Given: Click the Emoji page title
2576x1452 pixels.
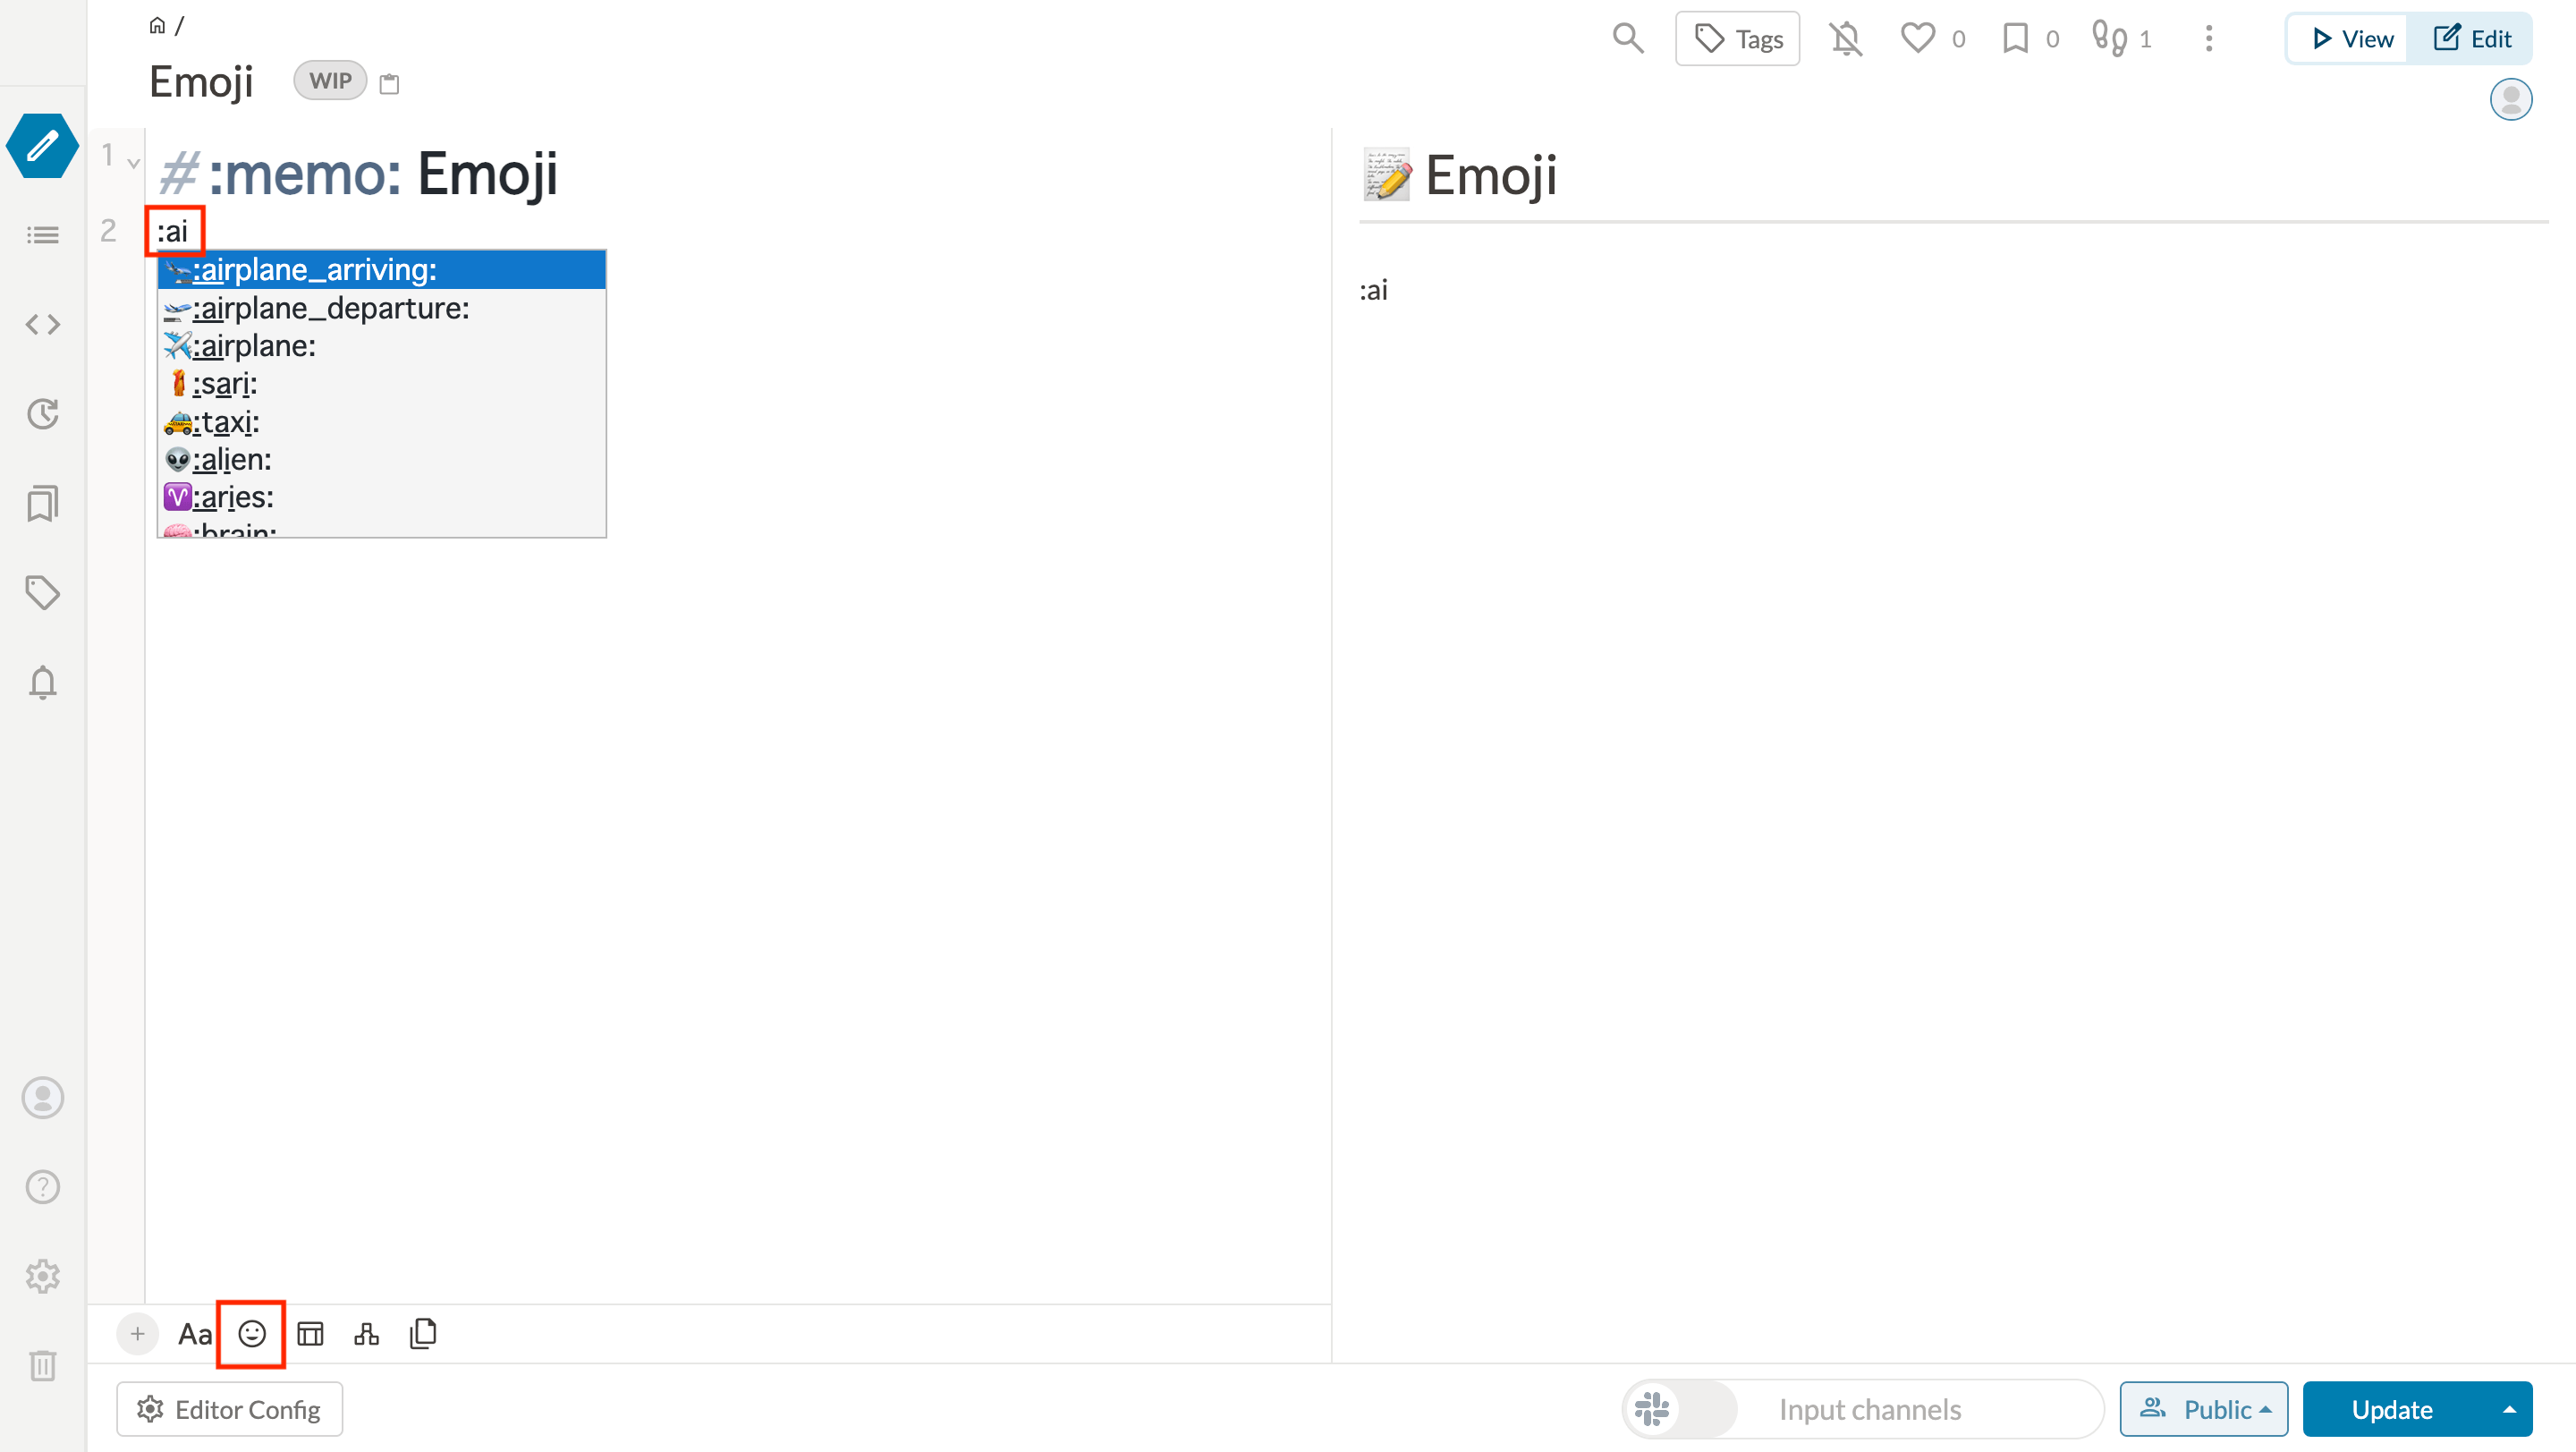Looking at the screenshot, I should [201, 82].
